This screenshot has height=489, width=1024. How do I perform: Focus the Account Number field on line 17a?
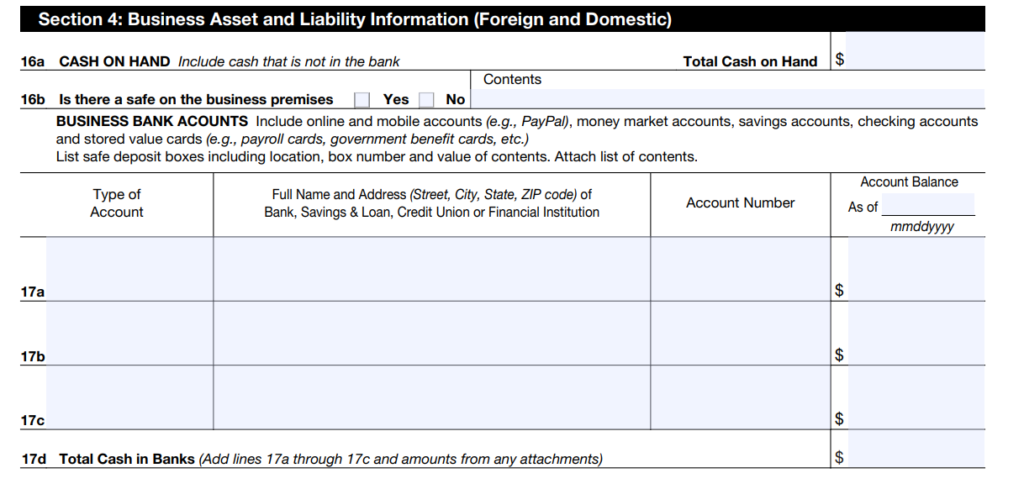point(740,268)
